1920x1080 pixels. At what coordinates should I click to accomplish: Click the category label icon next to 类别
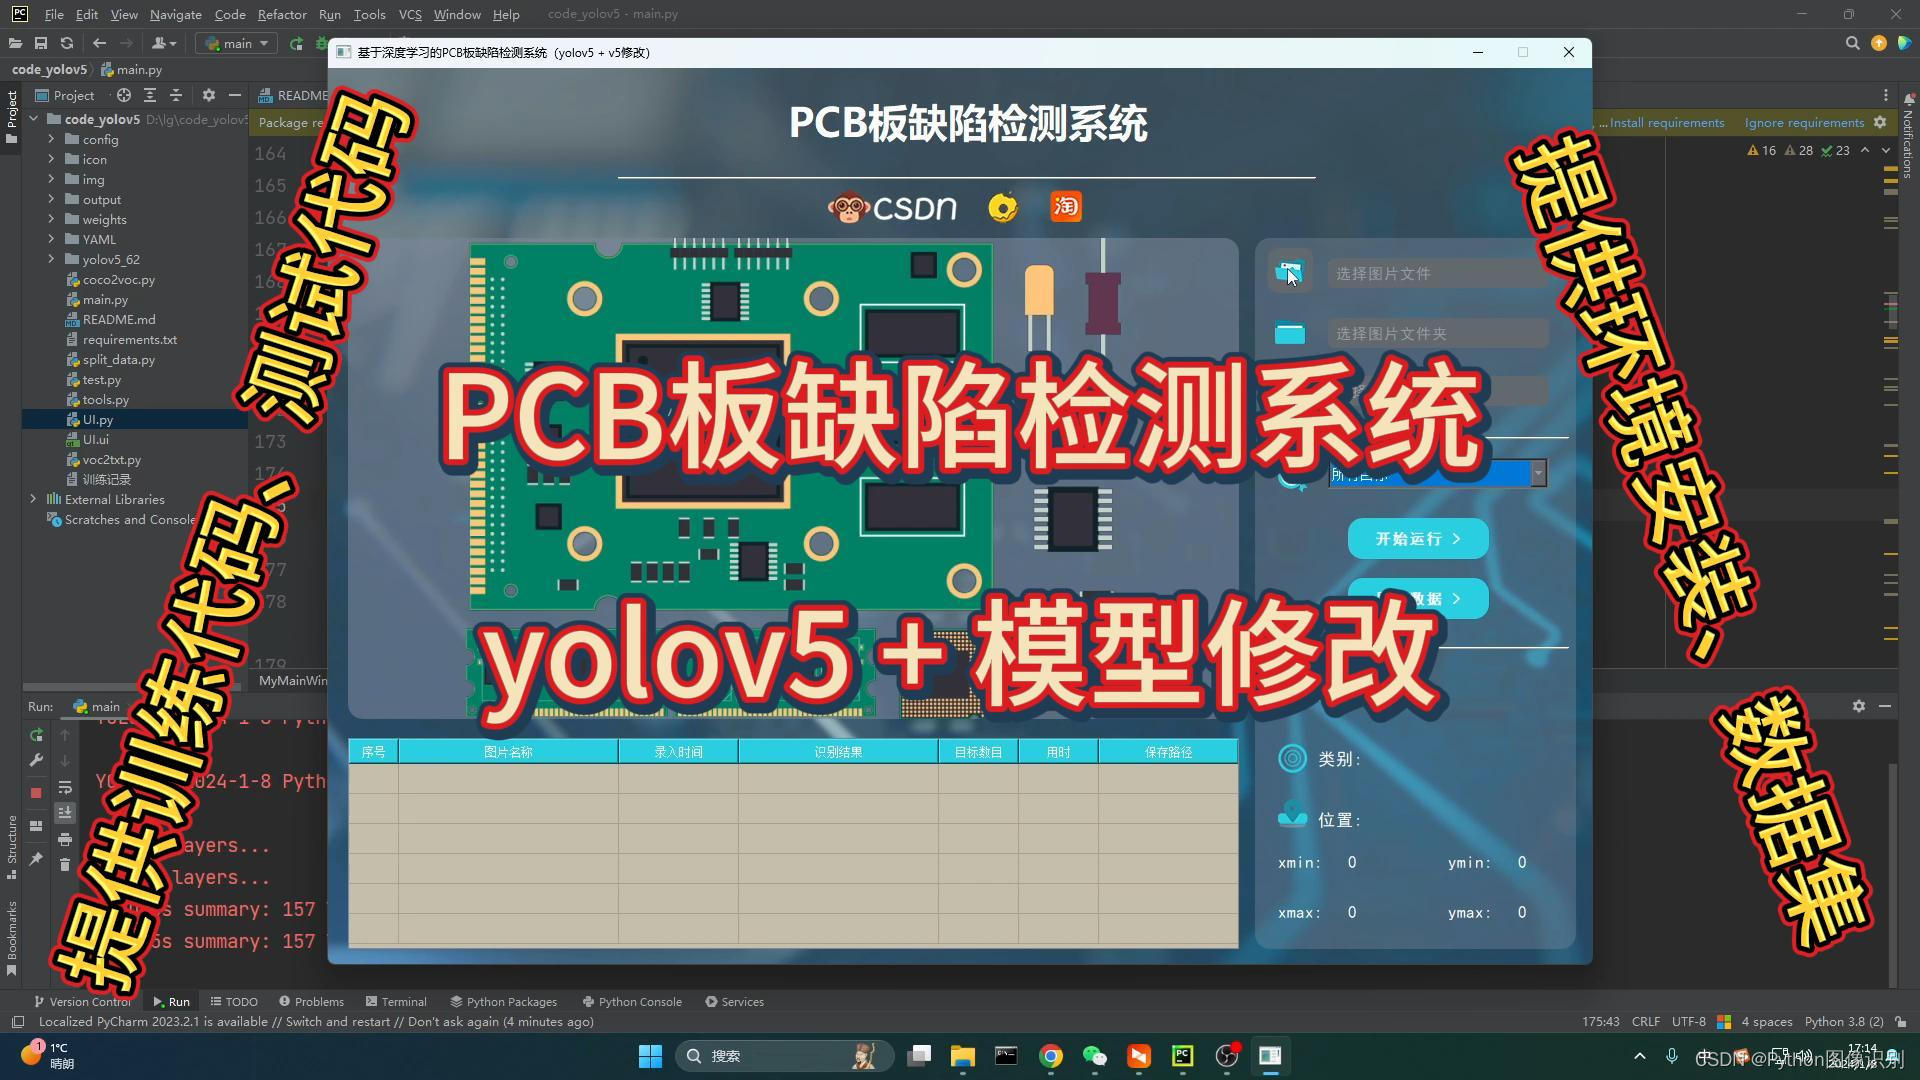pyautogui.click(x=1291, y=758)
